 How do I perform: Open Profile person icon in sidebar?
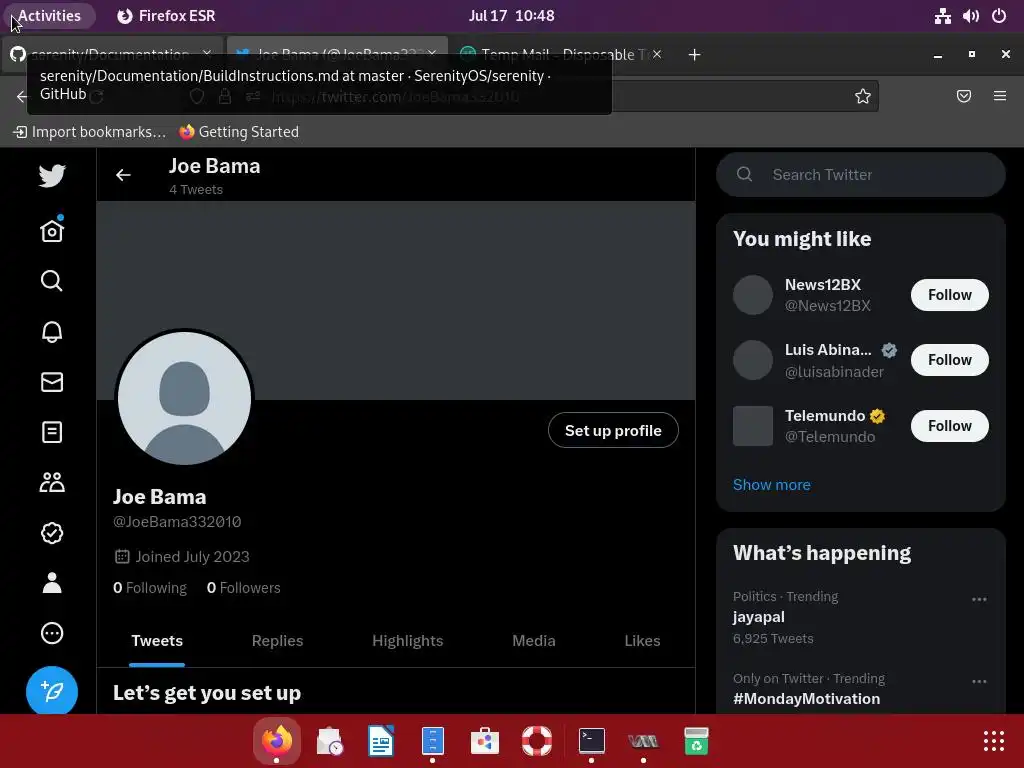(x=52, y=583)
